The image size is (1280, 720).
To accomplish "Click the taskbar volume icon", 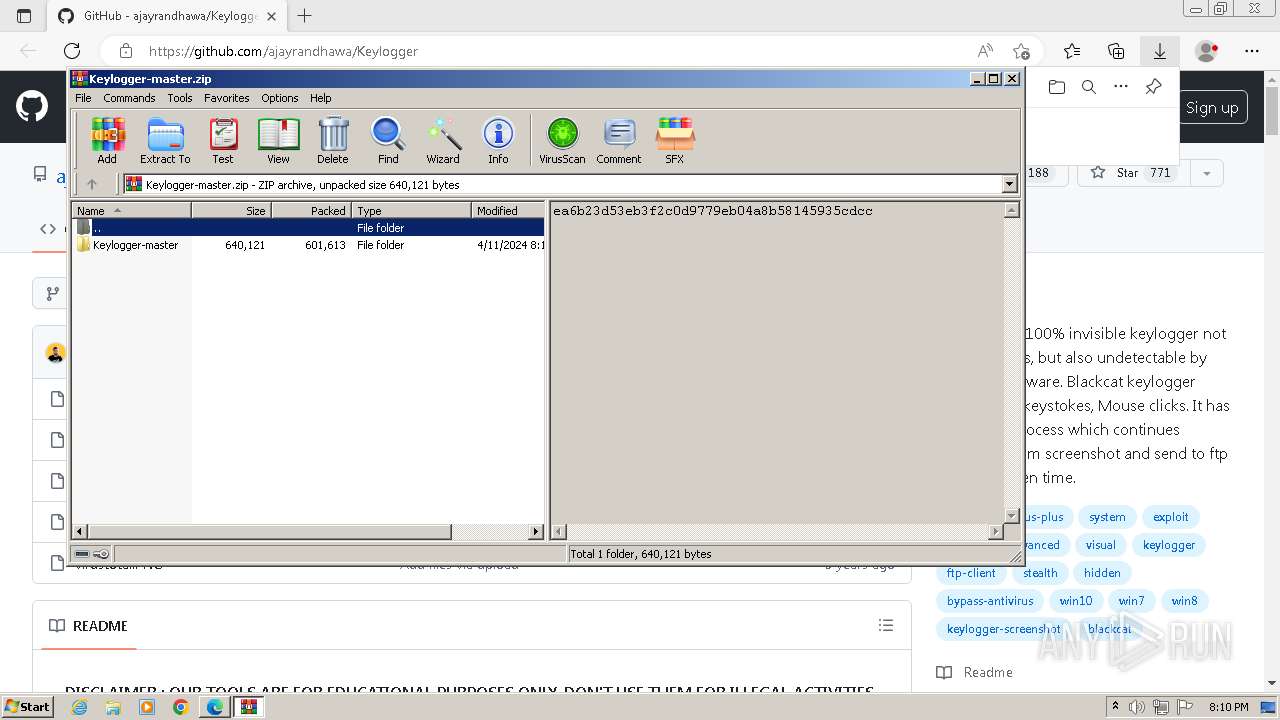I will point(1138,707).
